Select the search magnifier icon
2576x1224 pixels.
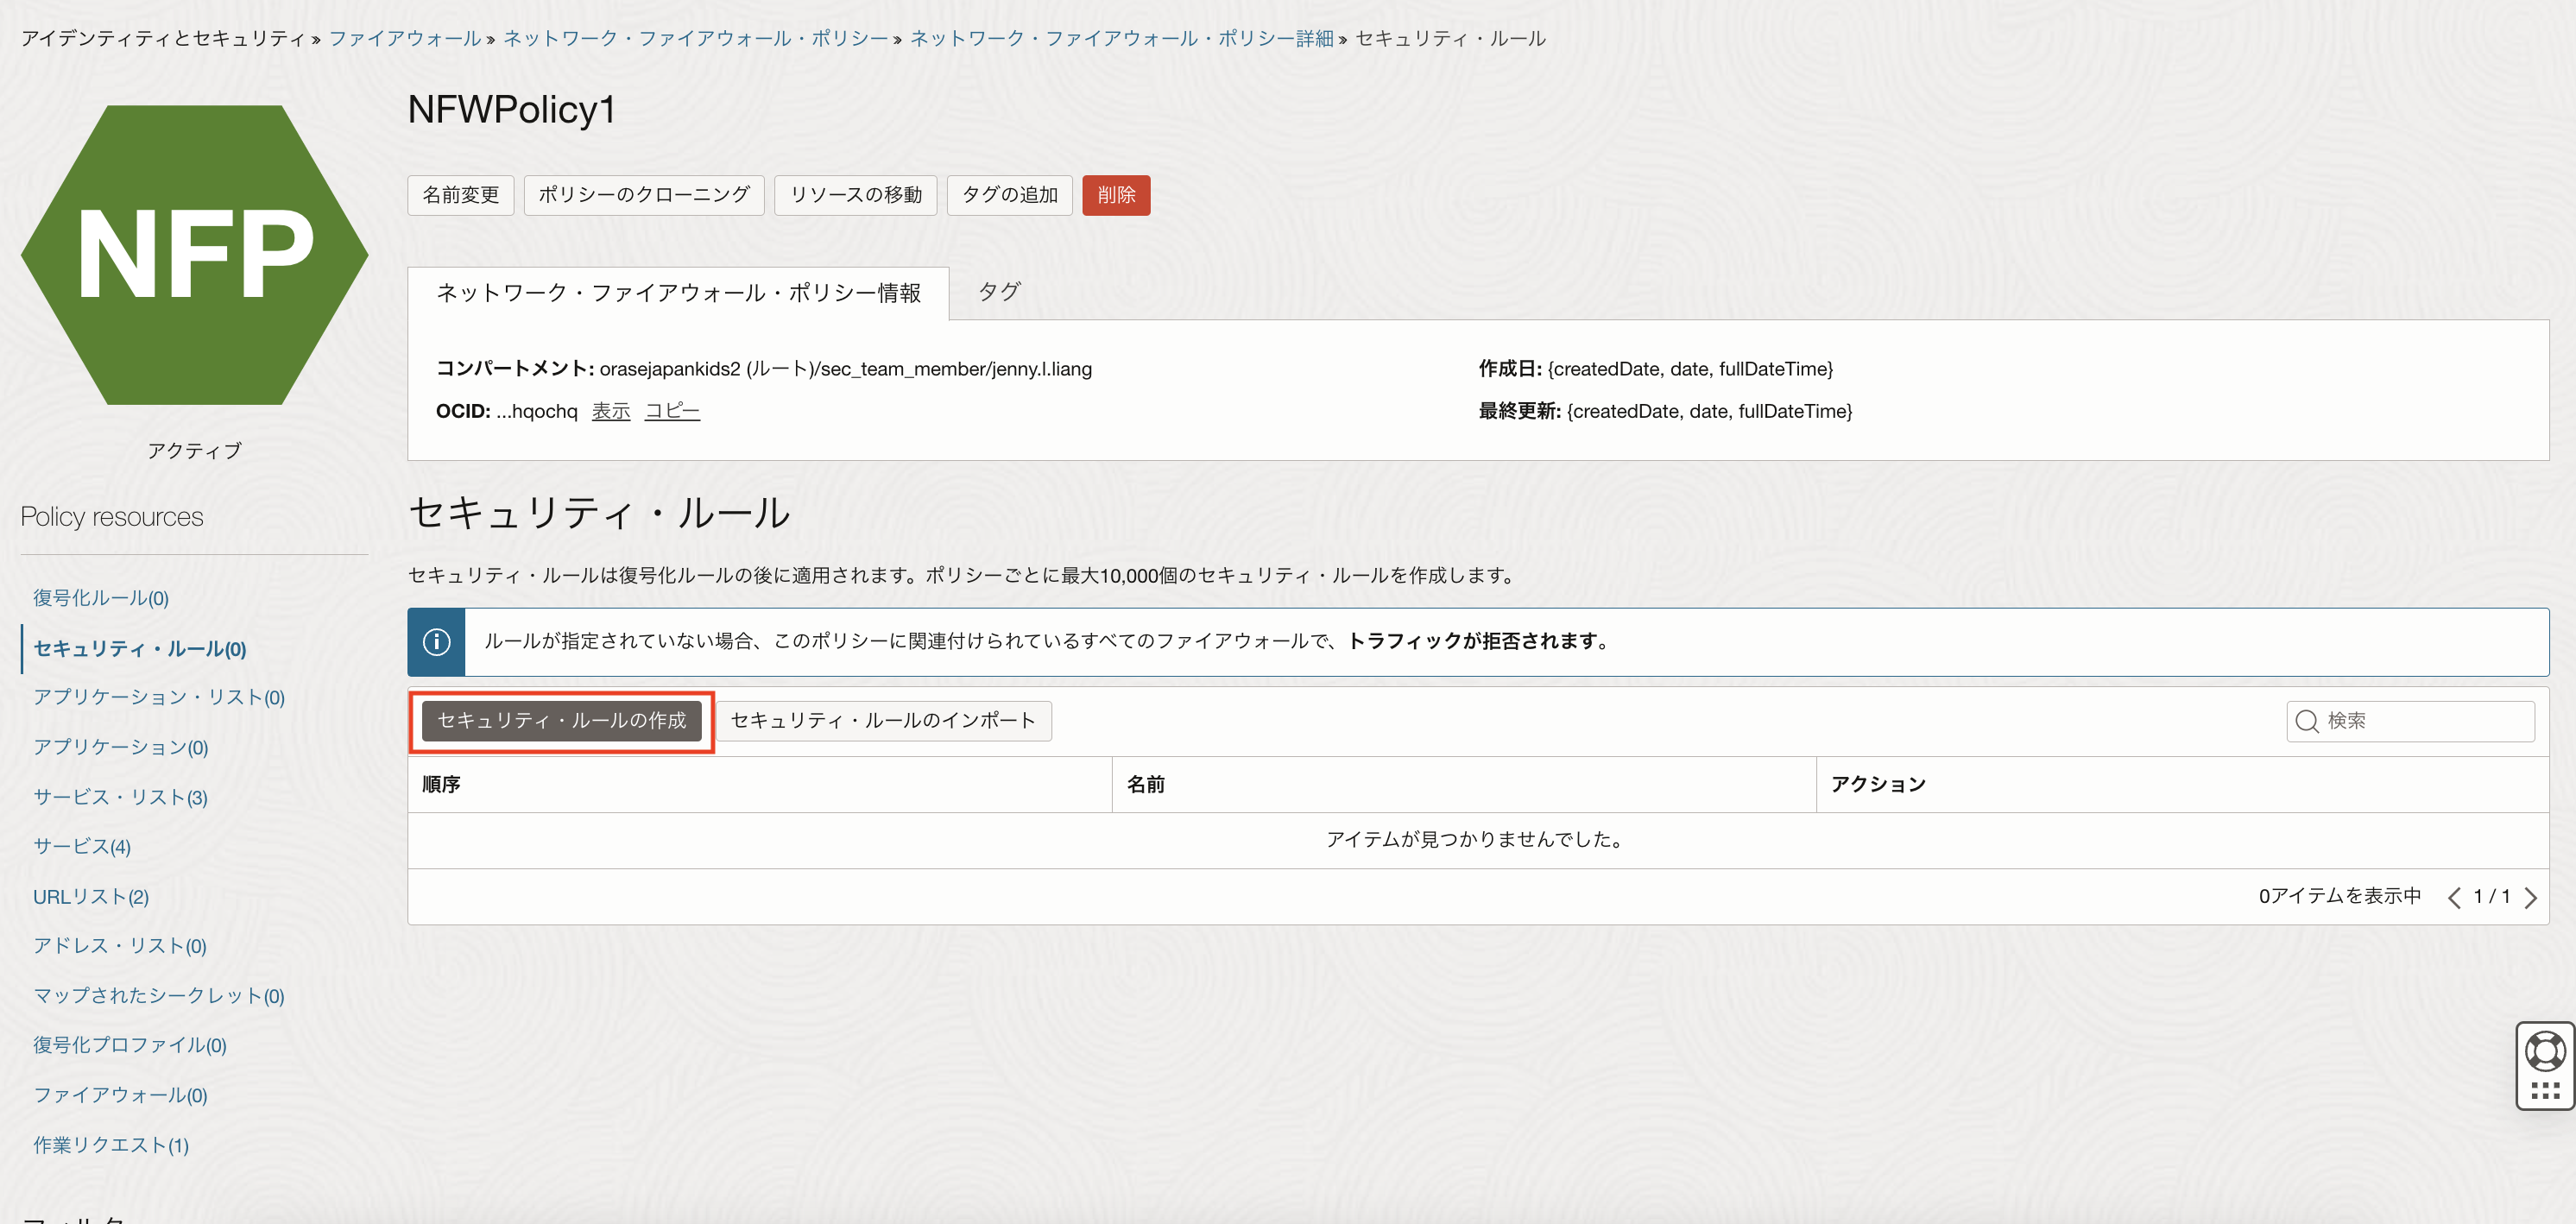click(x=2307, y=720)
